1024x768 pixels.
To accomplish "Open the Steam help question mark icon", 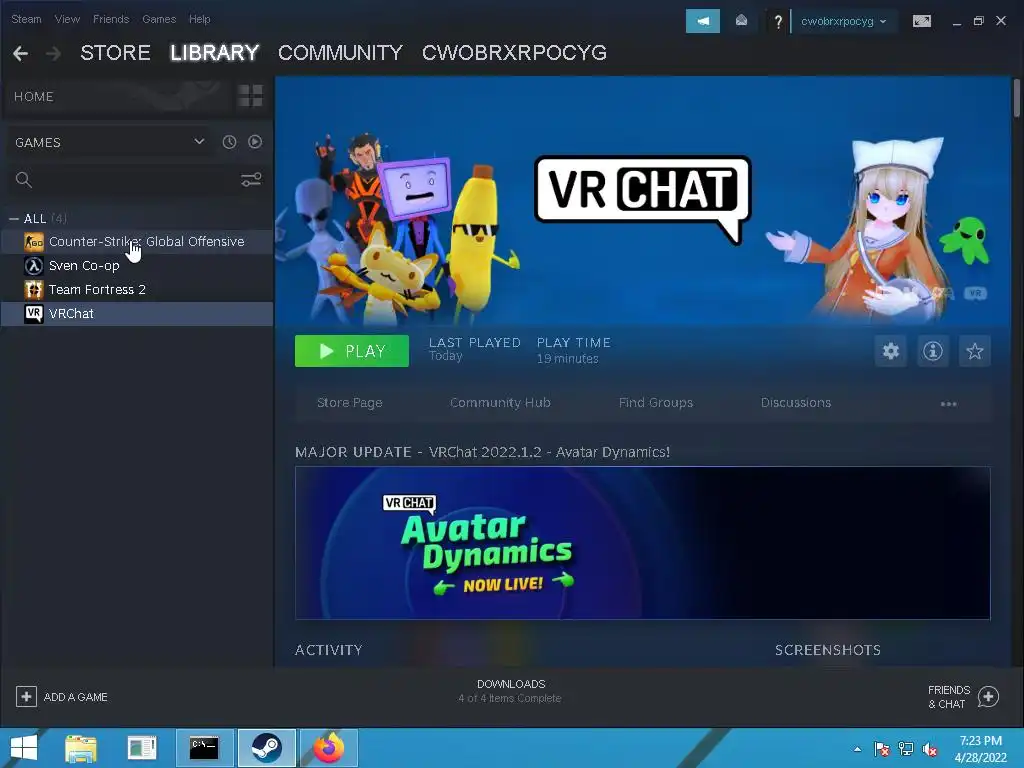I will pyautogui.click(x=778, y=22).
